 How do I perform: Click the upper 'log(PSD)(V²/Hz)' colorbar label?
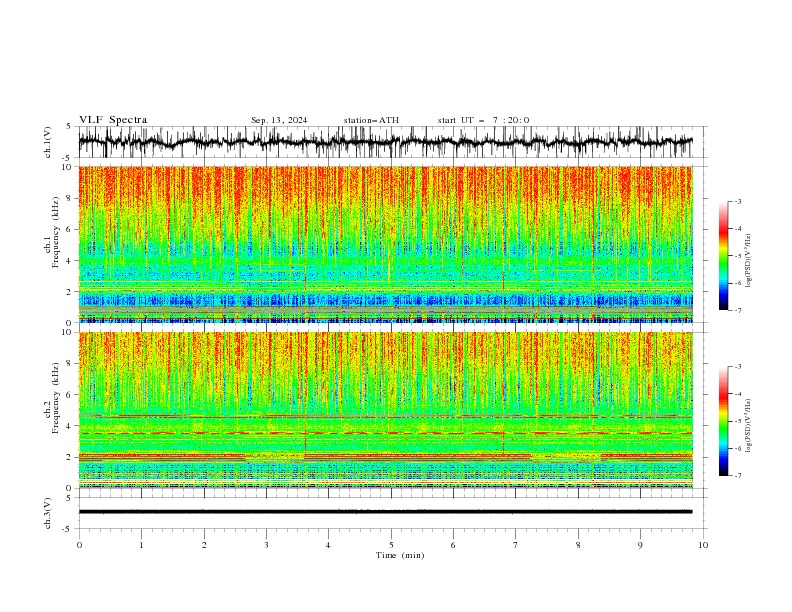(749, 261)
